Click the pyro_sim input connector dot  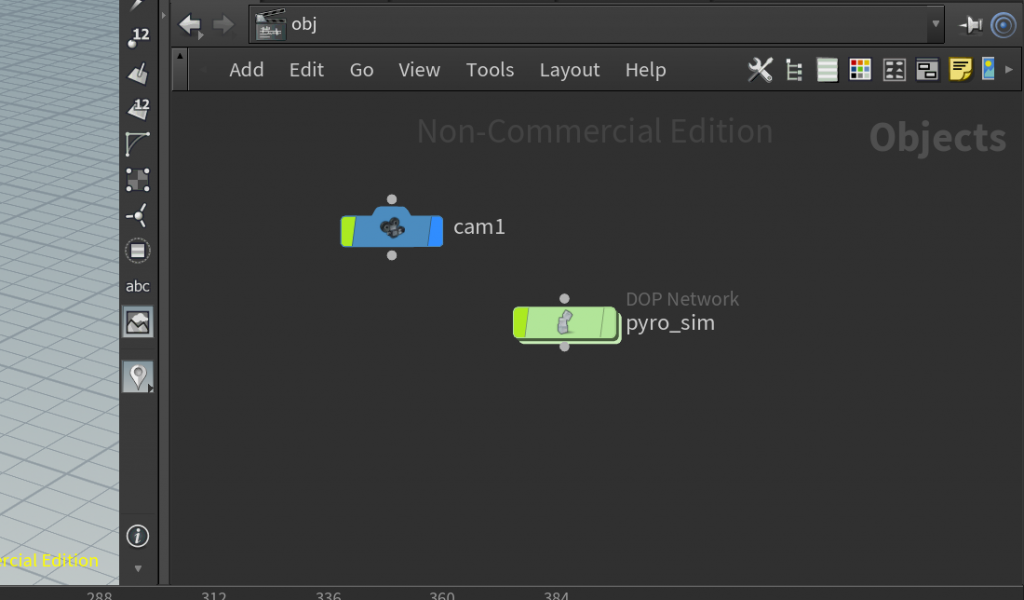point(565,298)
